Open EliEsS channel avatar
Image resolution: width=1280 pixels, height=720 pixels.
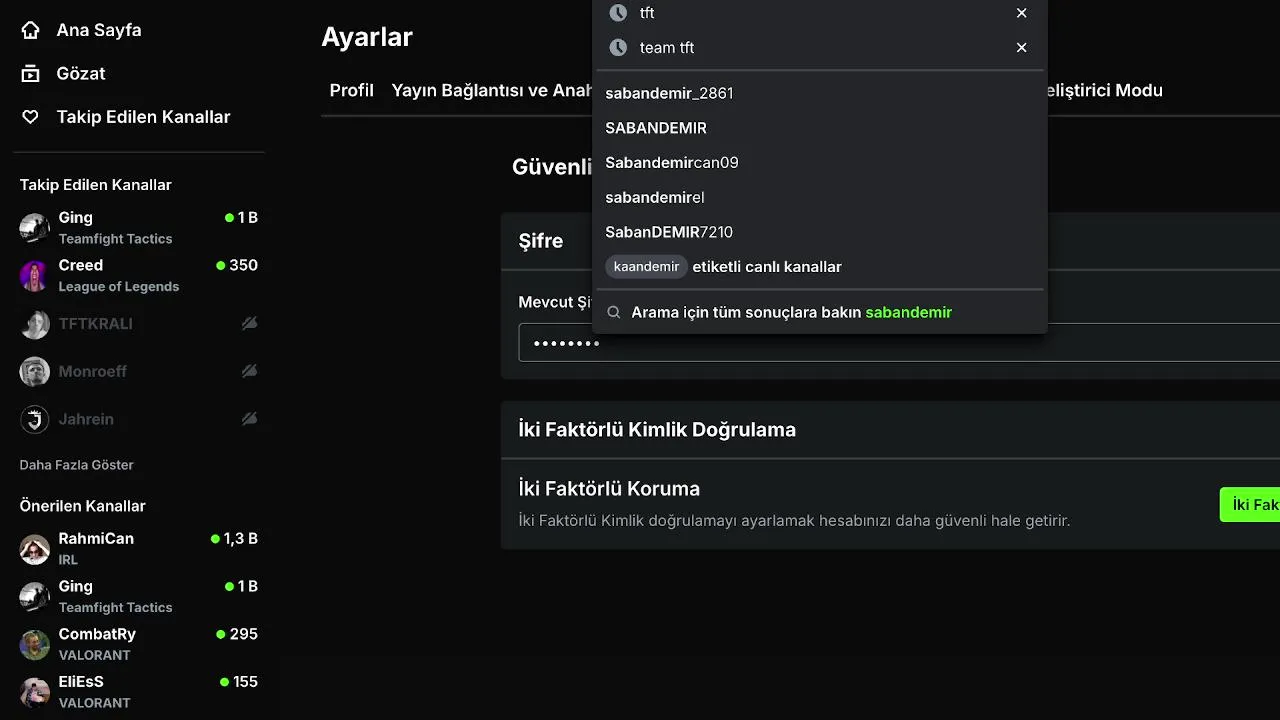[x=35, y=692]
